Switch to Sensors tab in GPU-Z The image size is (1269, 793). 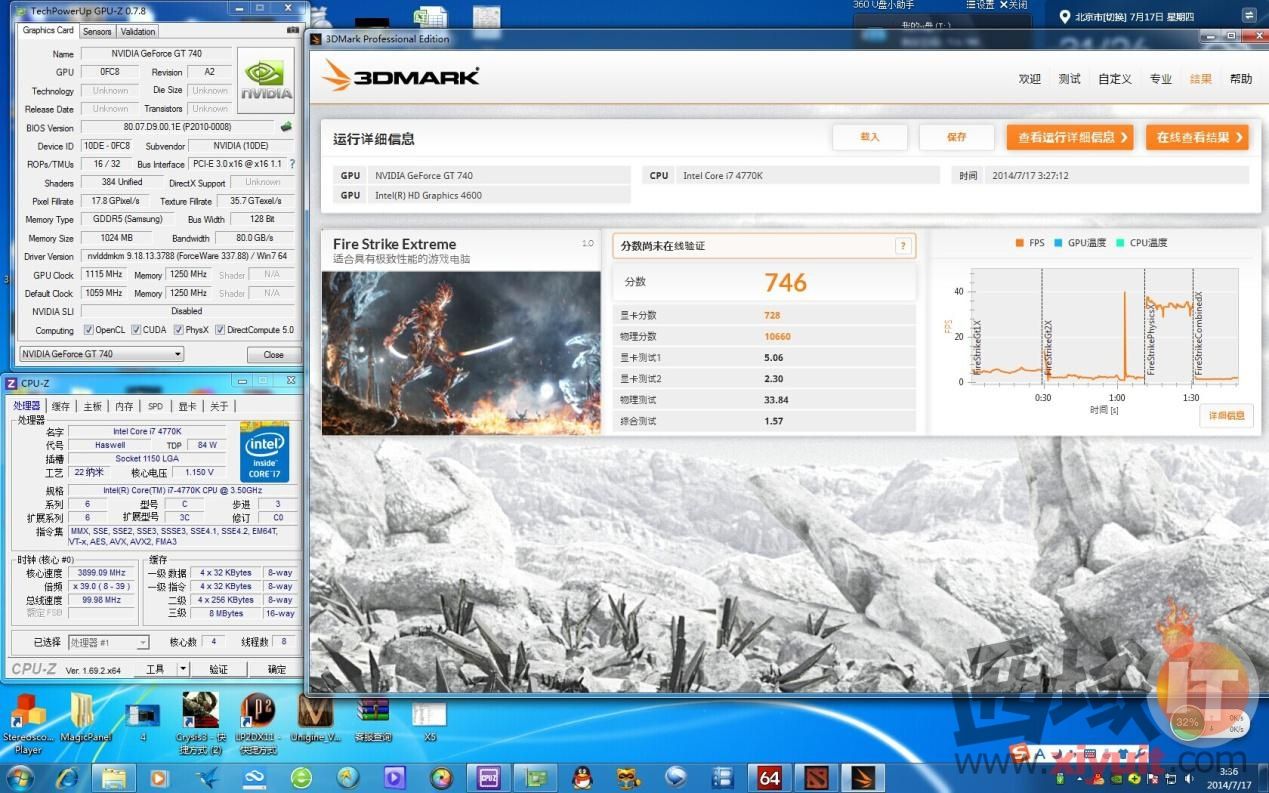(x=97, y=31)
